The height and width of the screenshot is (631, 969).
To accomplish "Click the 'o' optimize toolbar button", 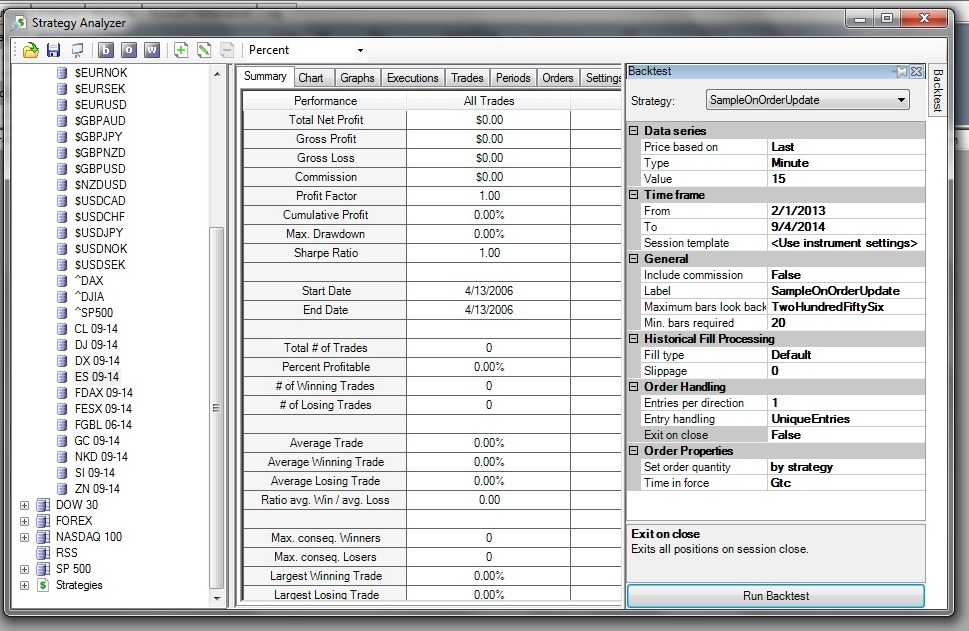I will (x=129, y=50).
